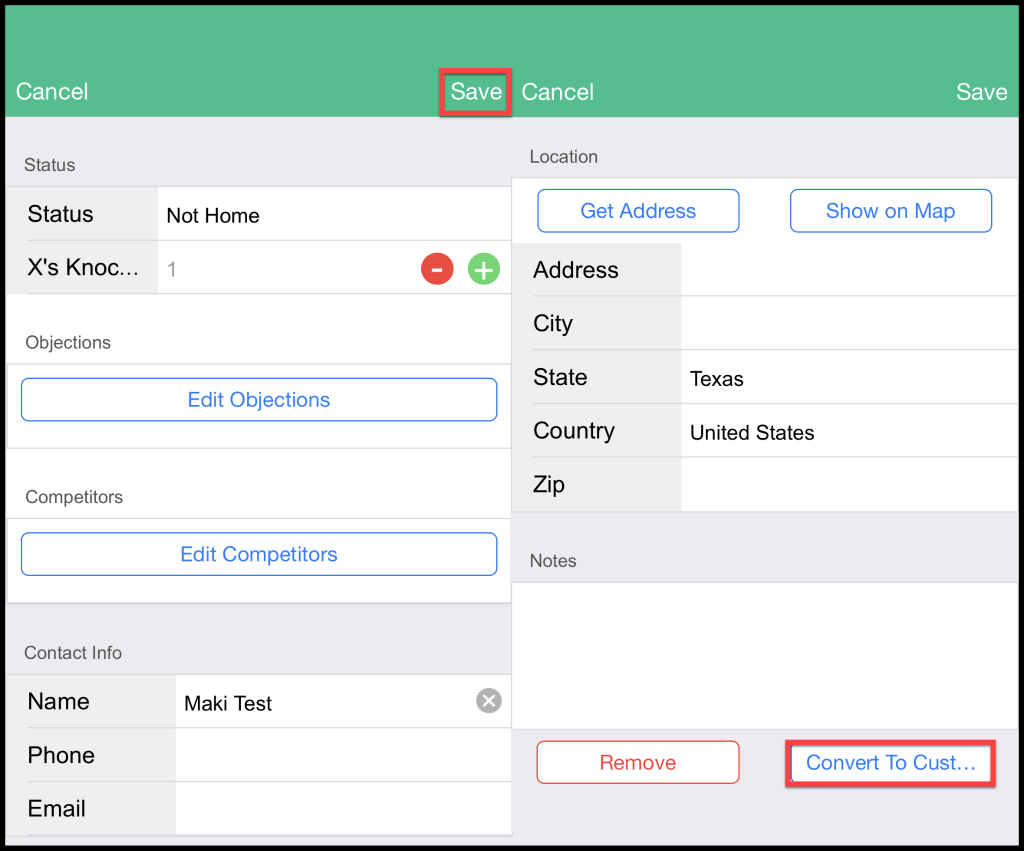Viewport: 1024px width, 851px height.
Task: Click Save in the left panel header
Action: [x=476, y=92]
